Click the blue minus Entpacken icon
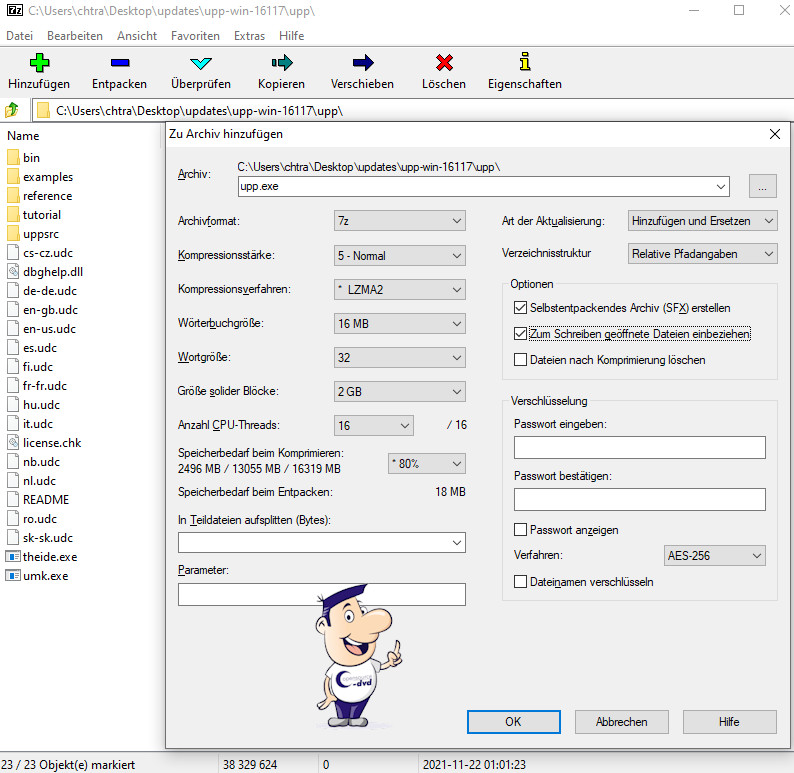 tap(119, 63)
